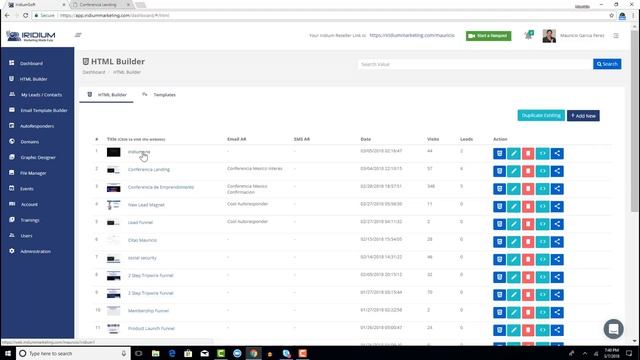
Task: Open AutoResponders in the sidebar
Action: 37,126
